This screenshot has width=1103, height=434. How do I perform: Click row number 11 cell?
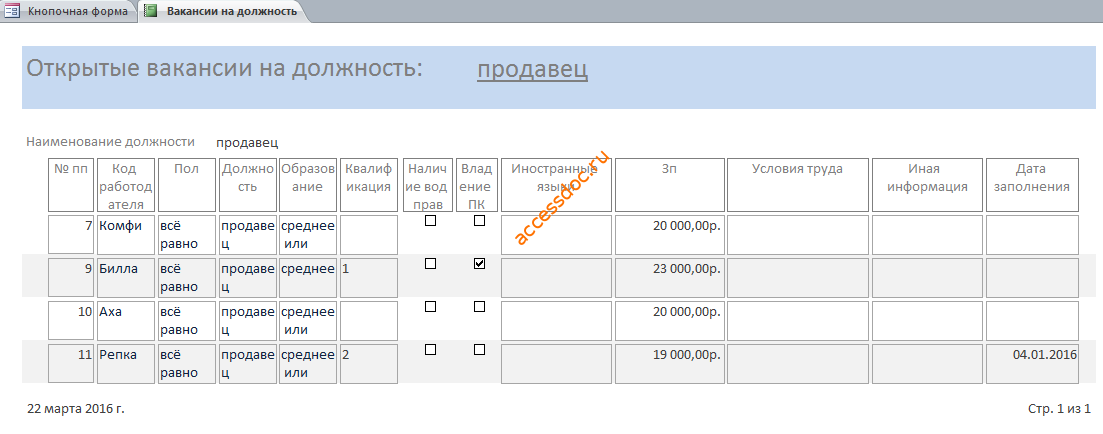[70, 364]
